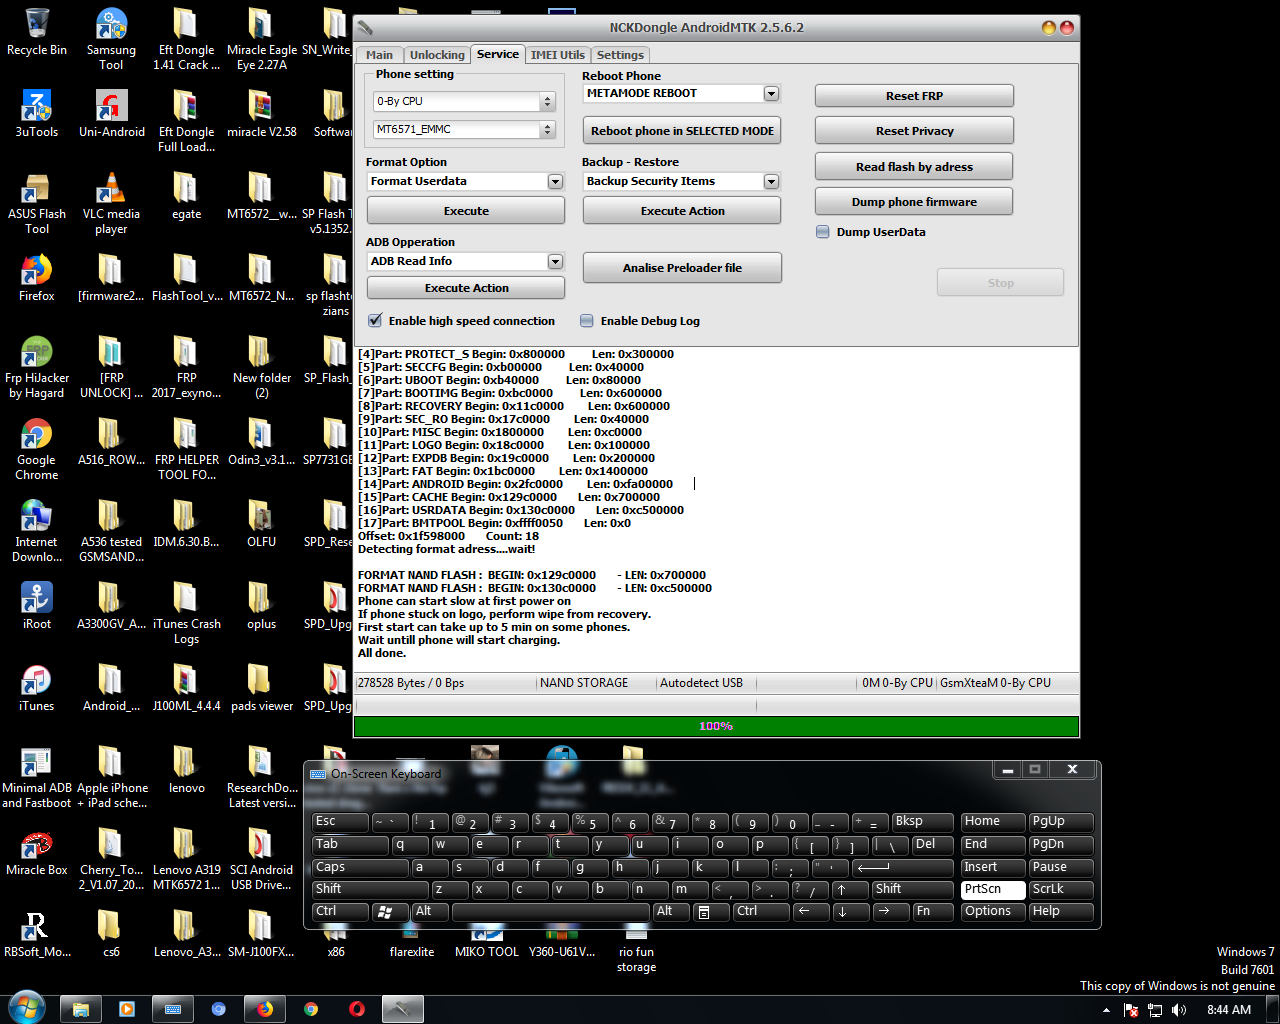Viewport: 1280px width, 1024px height.
Task: Select the Service tab
Action: coord(498,54)
